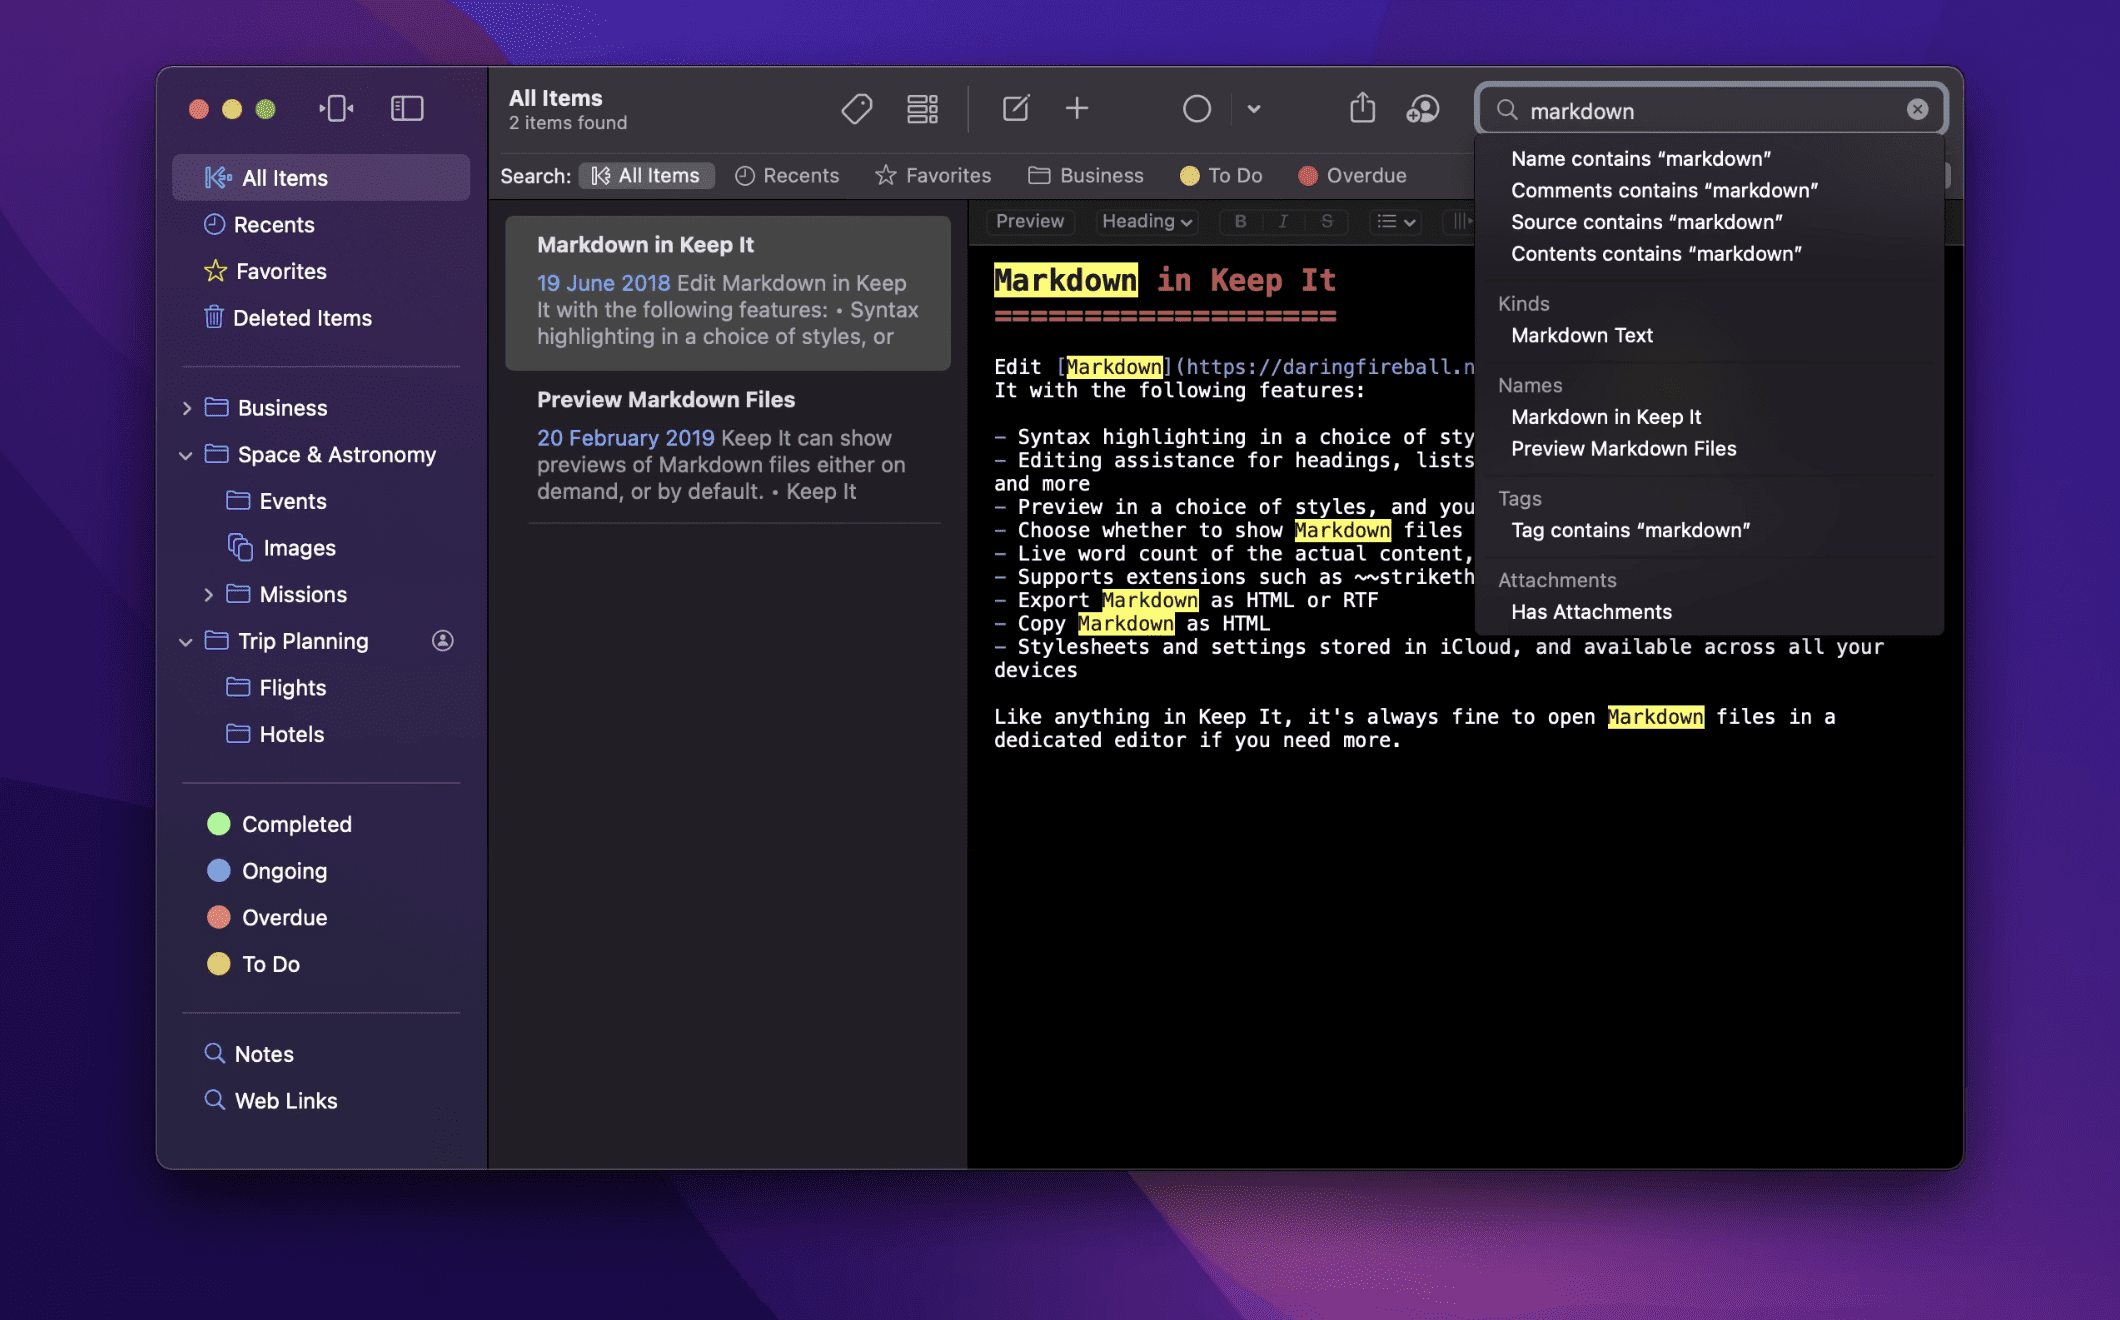Collapse the Space & Astronomy folder
2120x1320 pixels.
[185, 455]
